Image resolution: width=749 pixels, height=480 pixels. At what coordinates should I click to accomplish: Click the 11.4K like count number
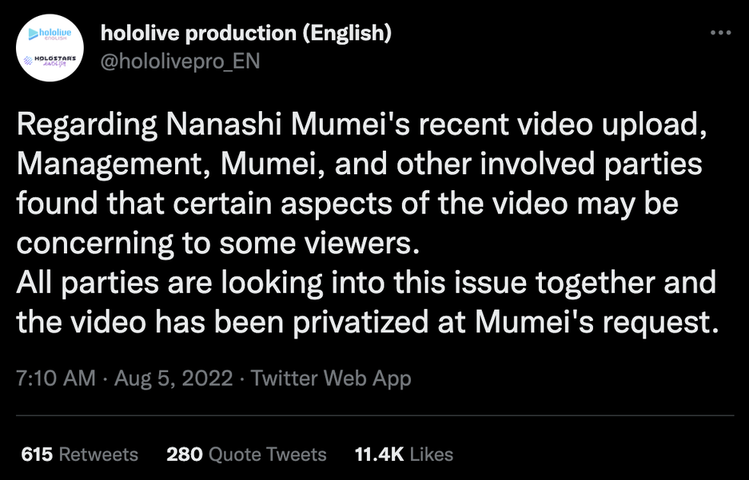click(x=379, y=454)
